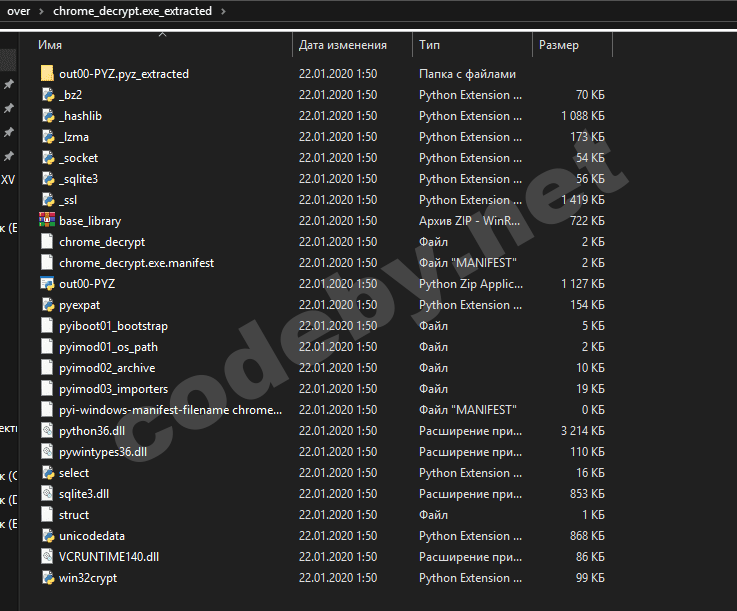Click the pyimod01_os_path file icon

point(47,346)
